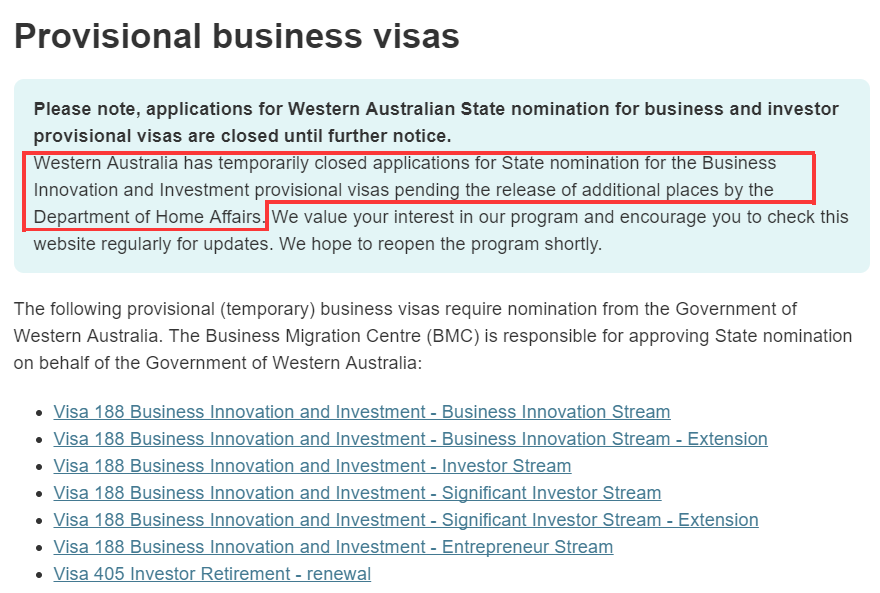
Task: Open Business Innovation Stream - Extension link
Action: 410,439
